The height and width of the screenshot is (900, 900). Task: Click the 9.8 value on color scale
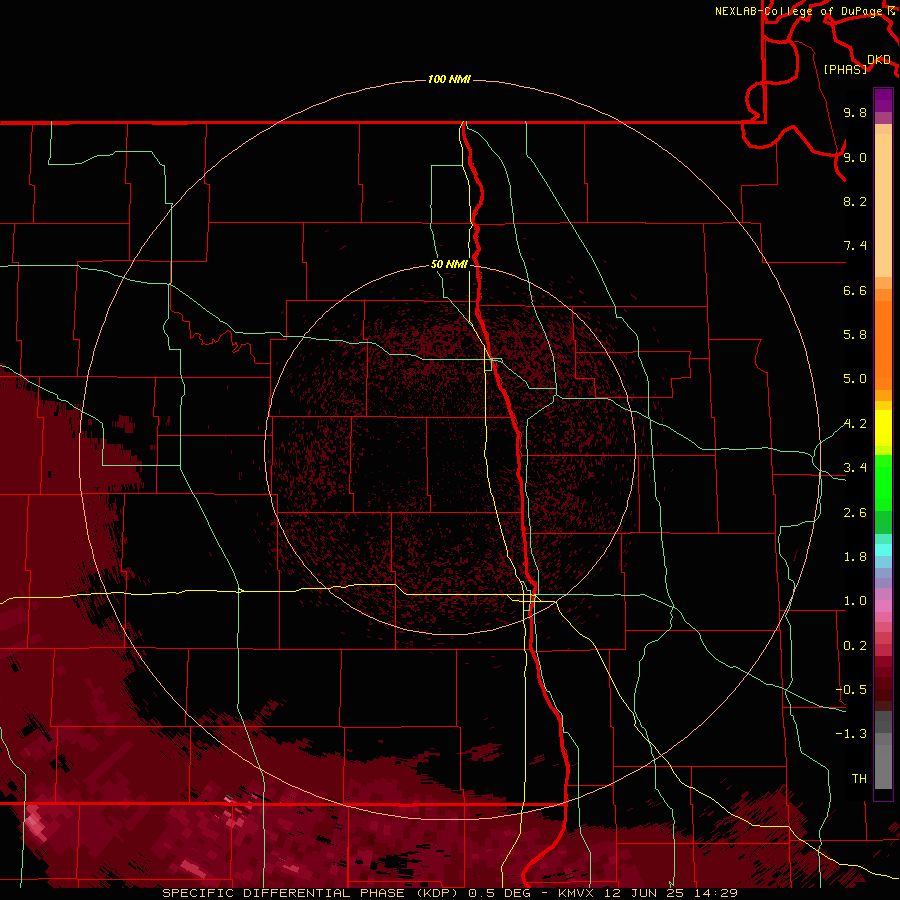pos(855,112)
